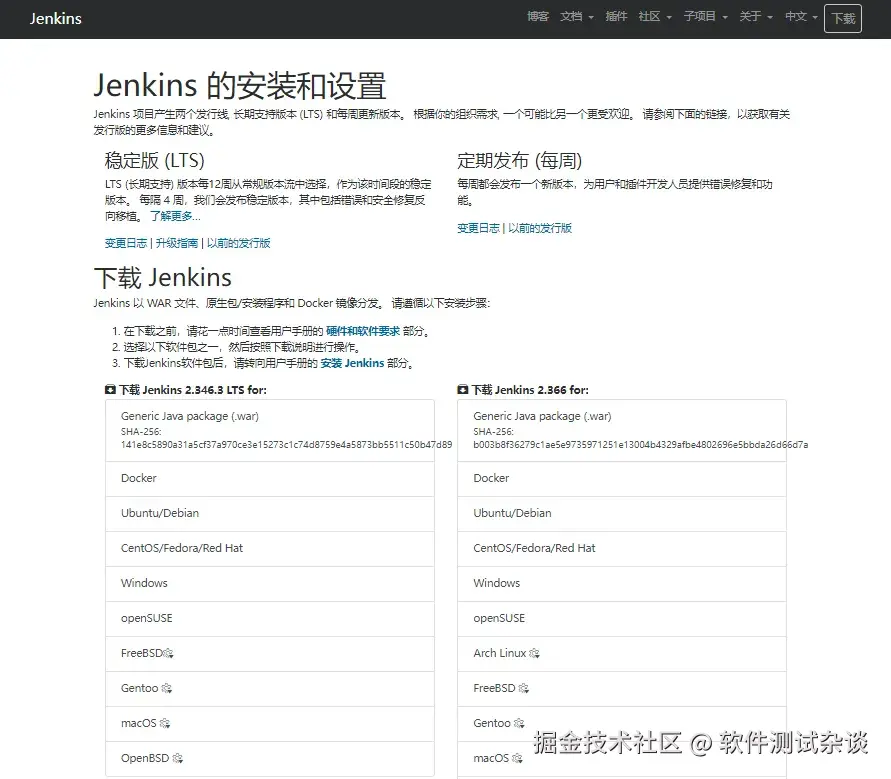The height and width of the screenshot is (779, 891).
Task: Open the 博客 menu item
Action: coord(538,16)
